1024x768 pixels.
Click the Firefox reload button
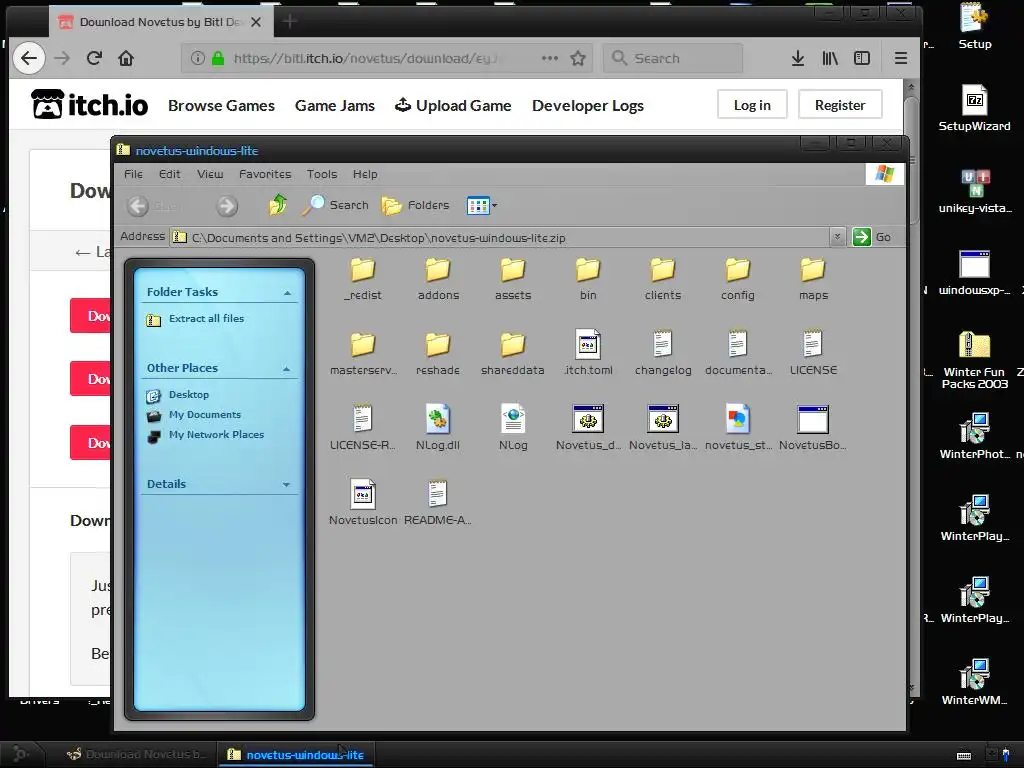click(x=94, y=58)
